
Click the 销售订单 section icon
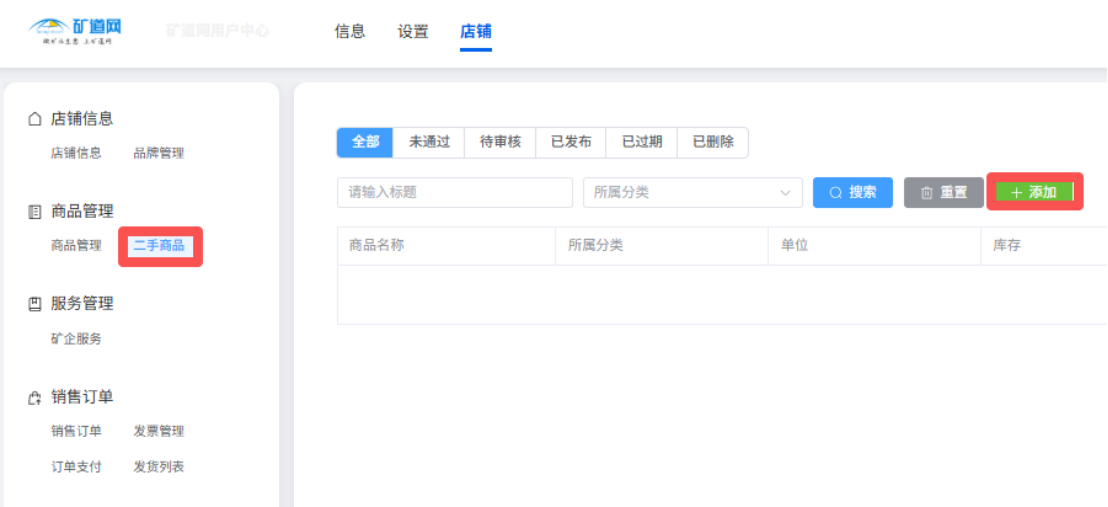tap(35, 398)
